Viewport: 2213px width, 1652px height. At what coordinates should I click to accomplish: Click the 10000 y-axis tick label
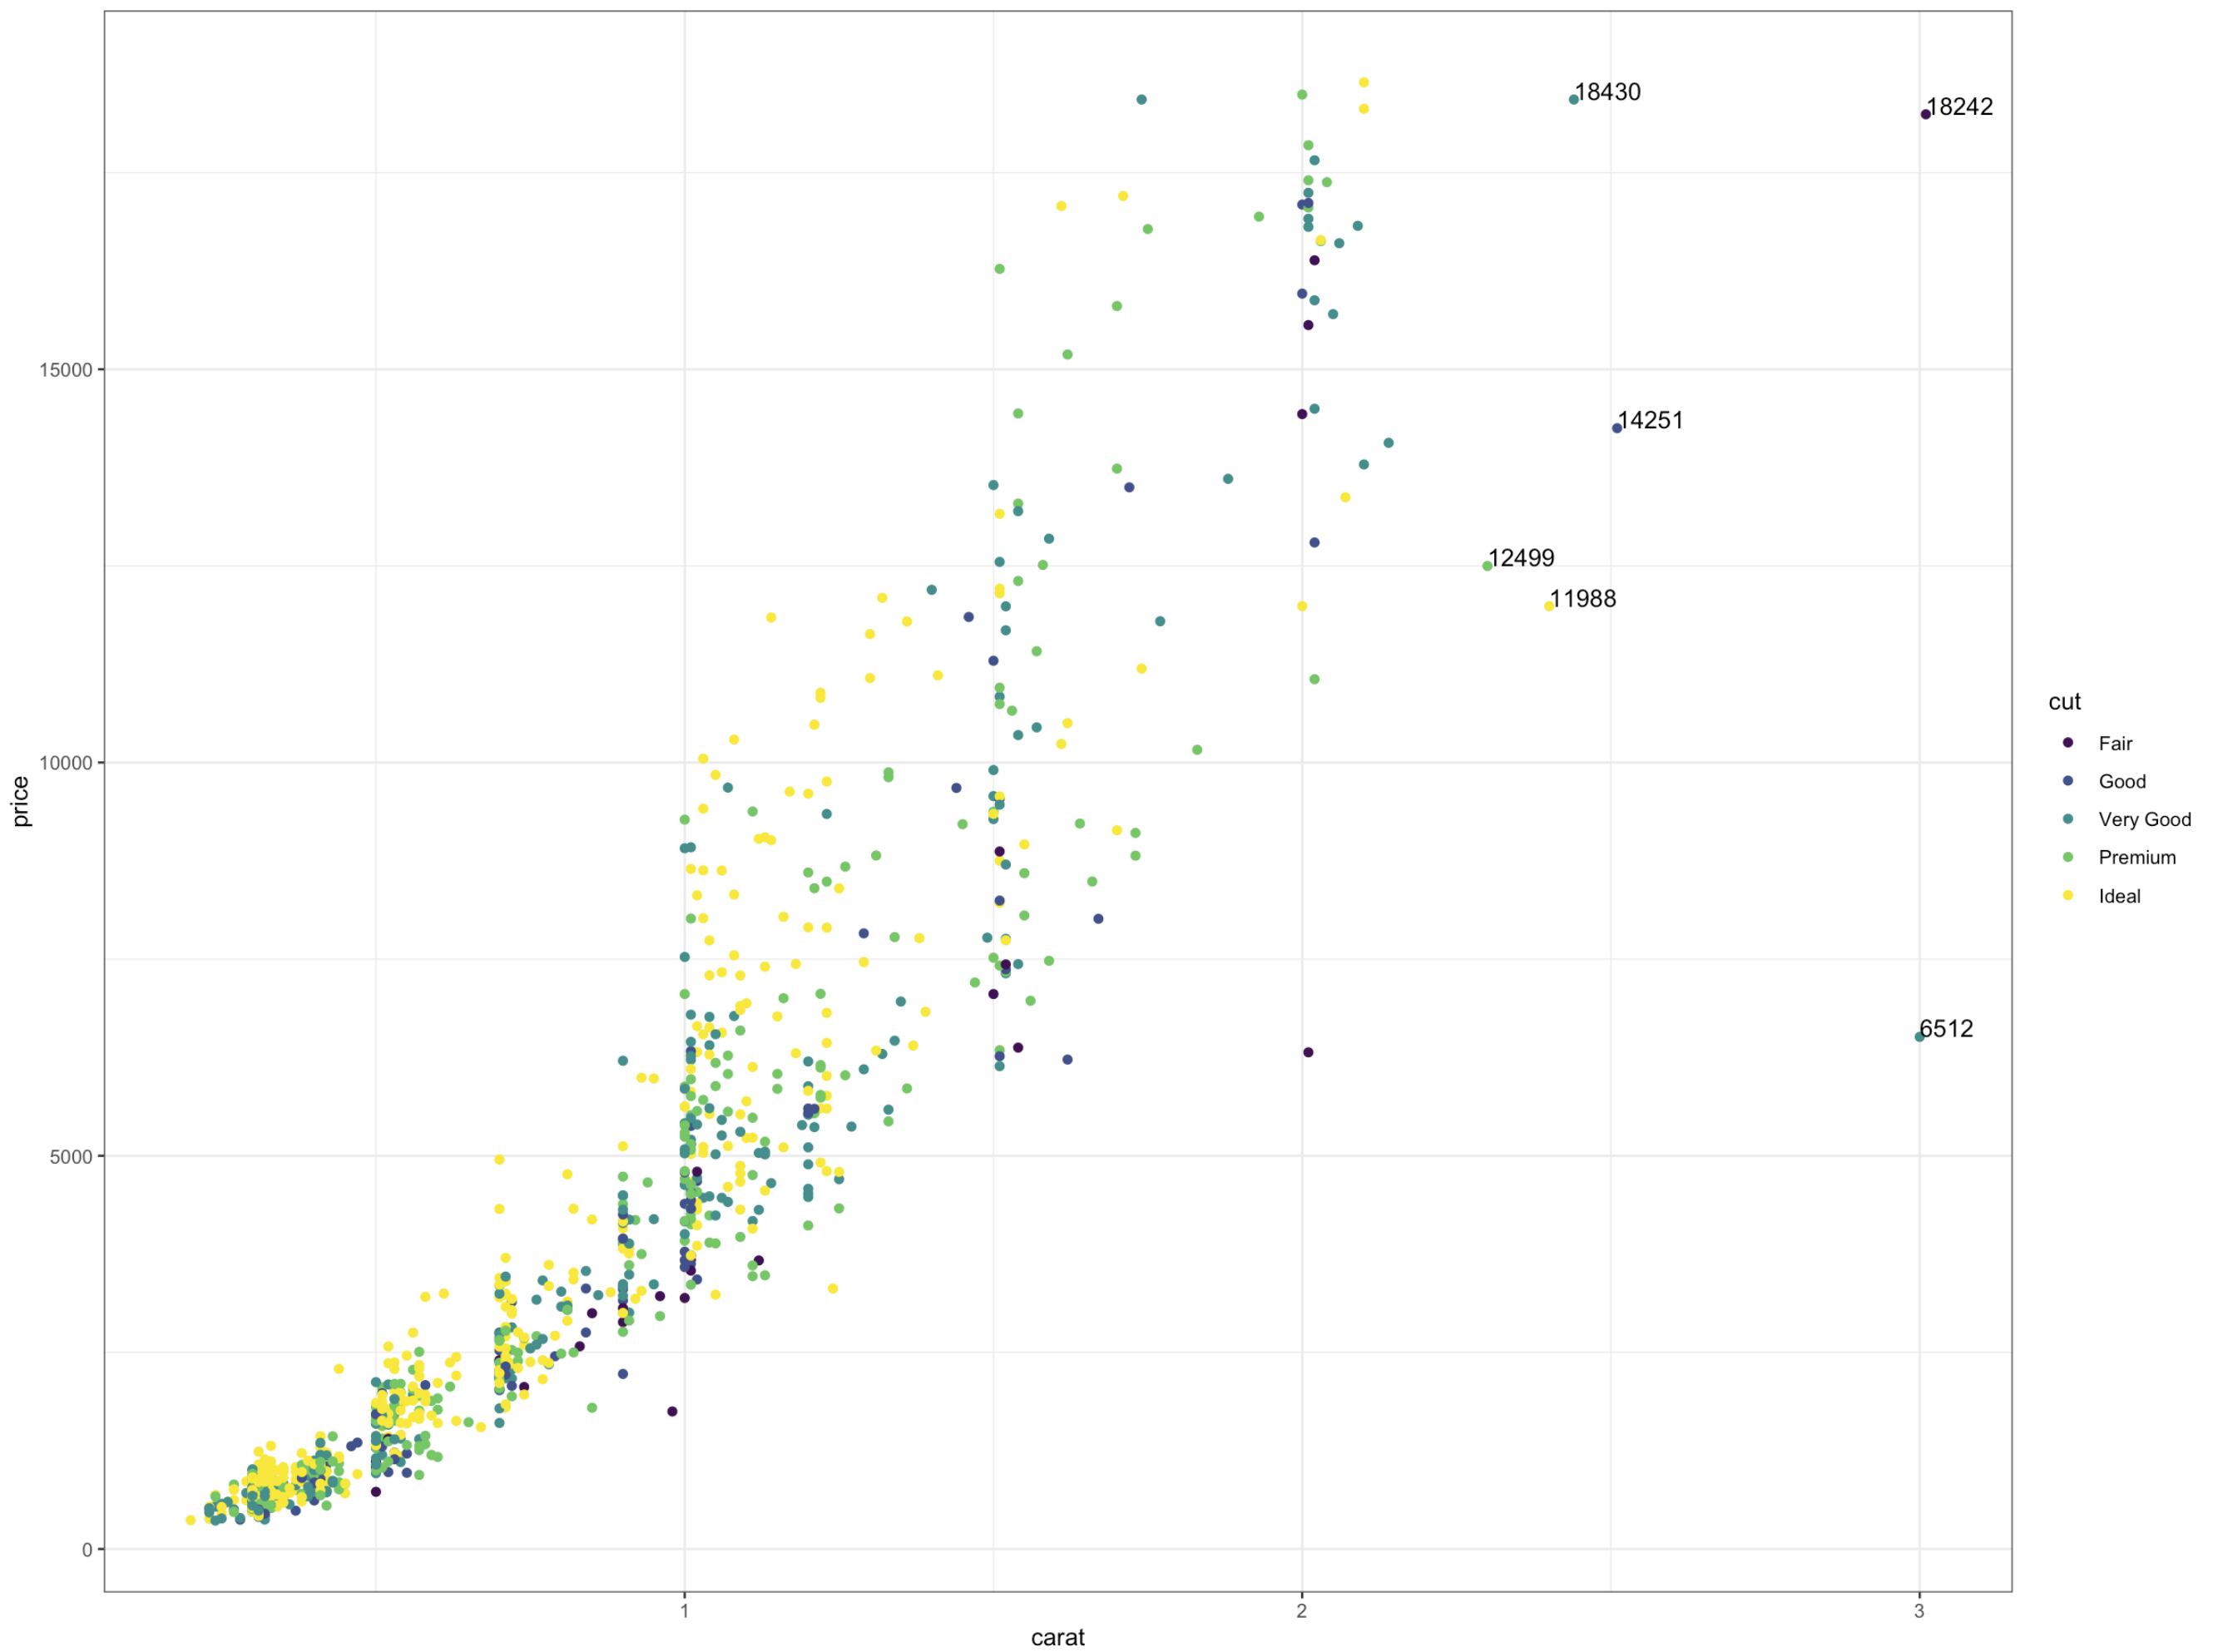click(65, 763)
